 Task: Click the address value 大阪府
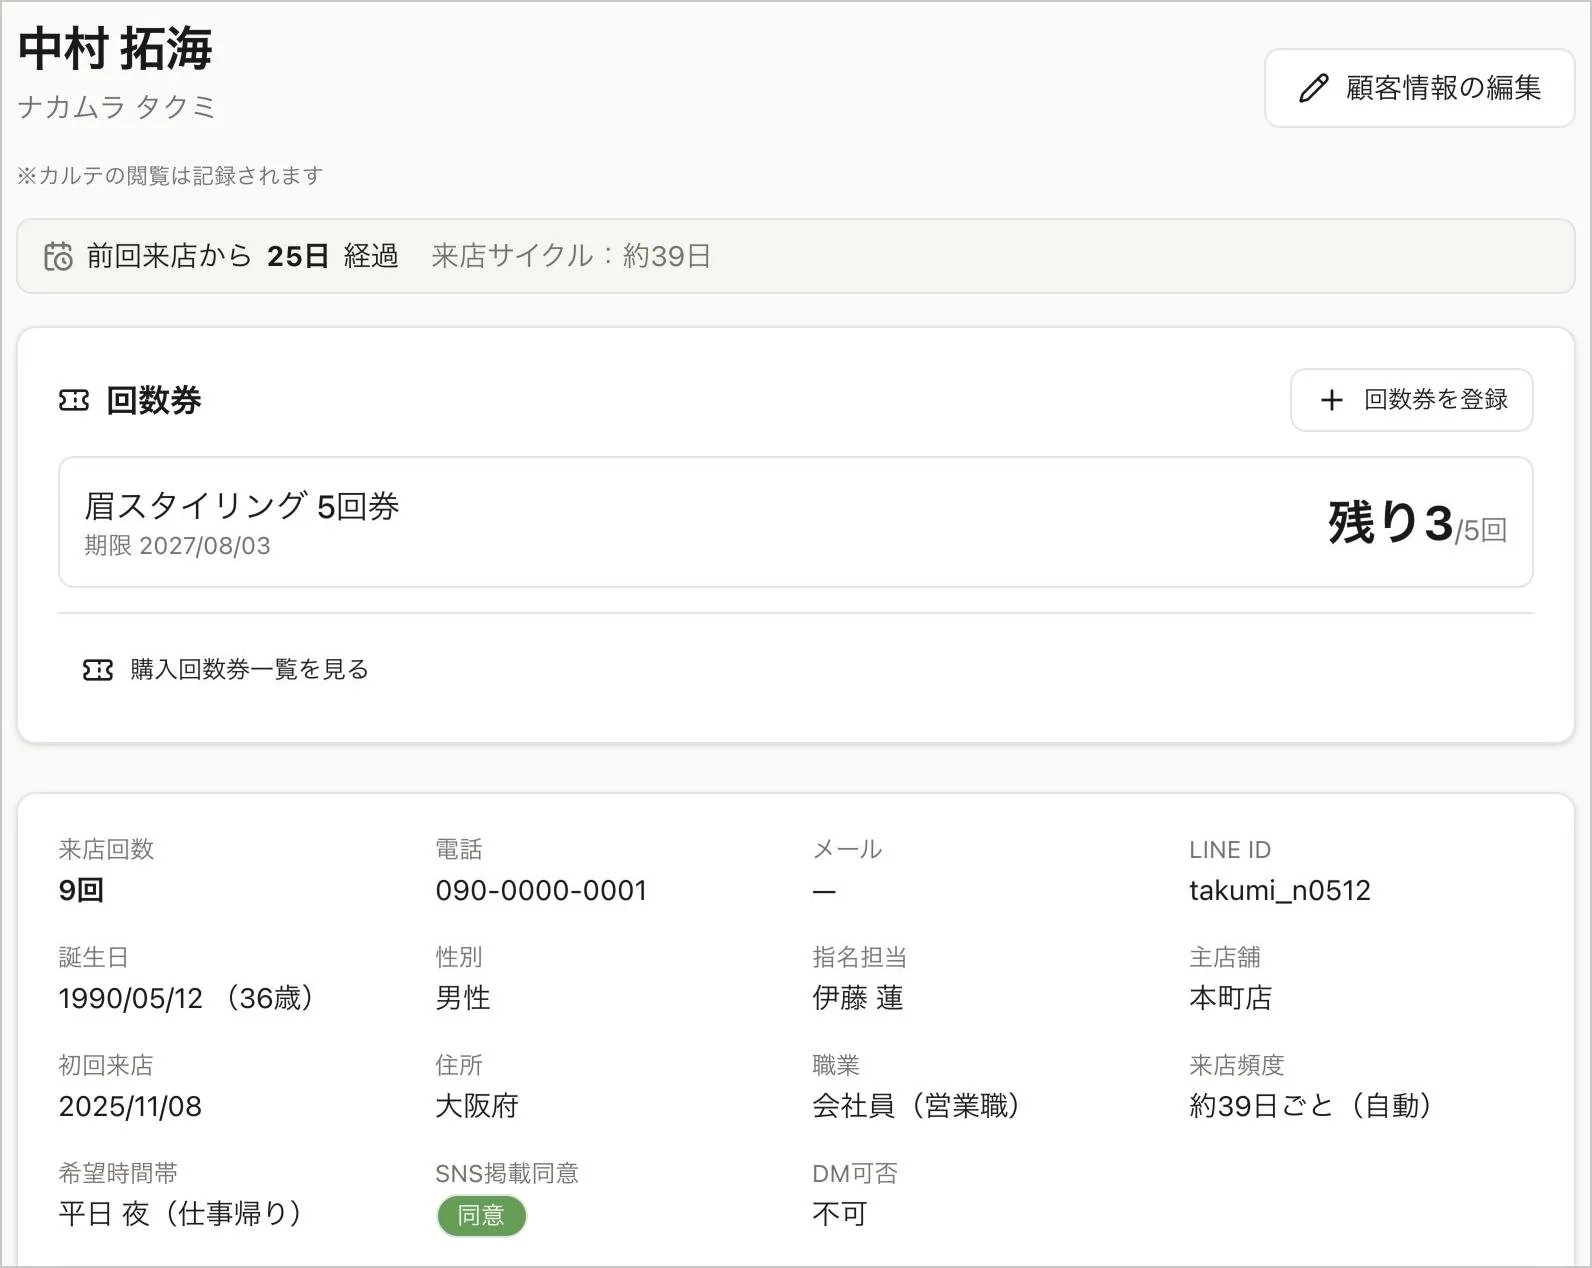click(477, 1106)
